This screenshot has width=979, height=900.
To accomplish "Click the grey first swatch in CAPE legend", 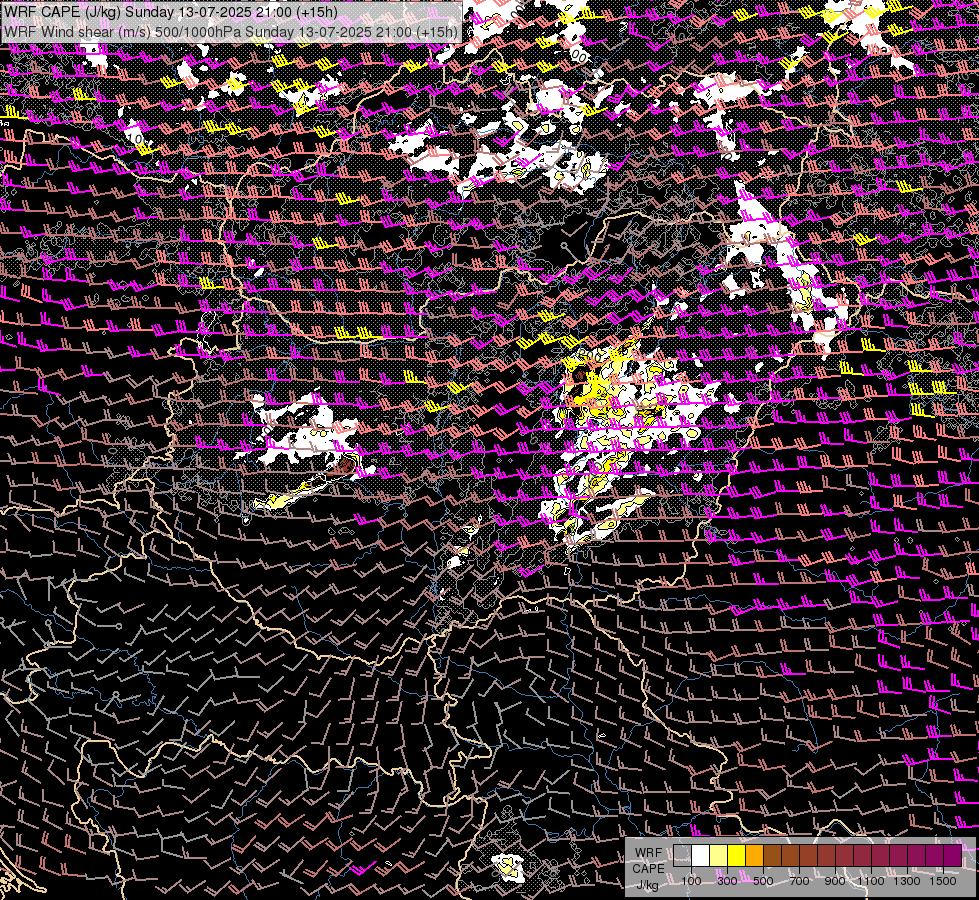I will coord(682,856).
